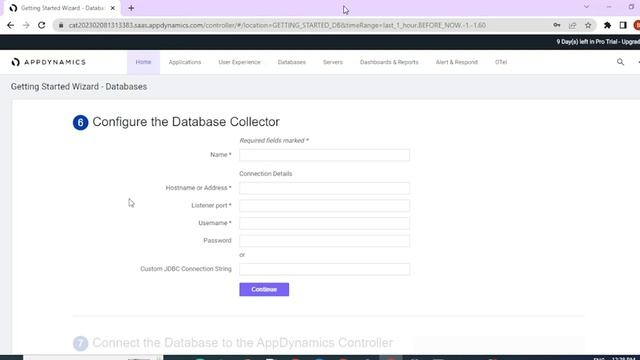640x360 pixels.
Task: Click the lock icon in address bar
Action: tap(61, 25)
